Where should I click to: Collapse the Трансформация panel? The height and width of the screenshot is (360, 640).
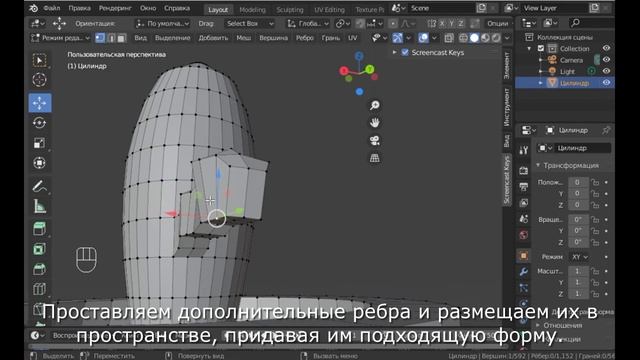click(538, 165)
